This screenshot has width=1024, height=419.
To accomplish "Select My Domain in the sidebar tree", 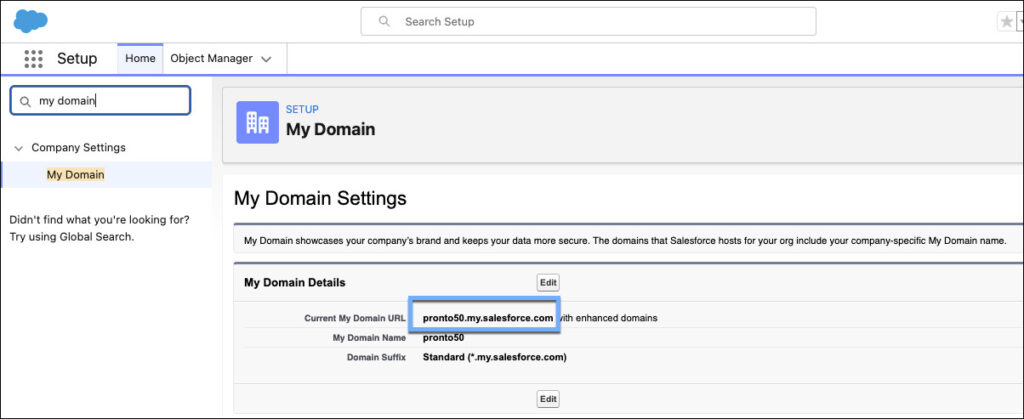I will tap(75, 175).
